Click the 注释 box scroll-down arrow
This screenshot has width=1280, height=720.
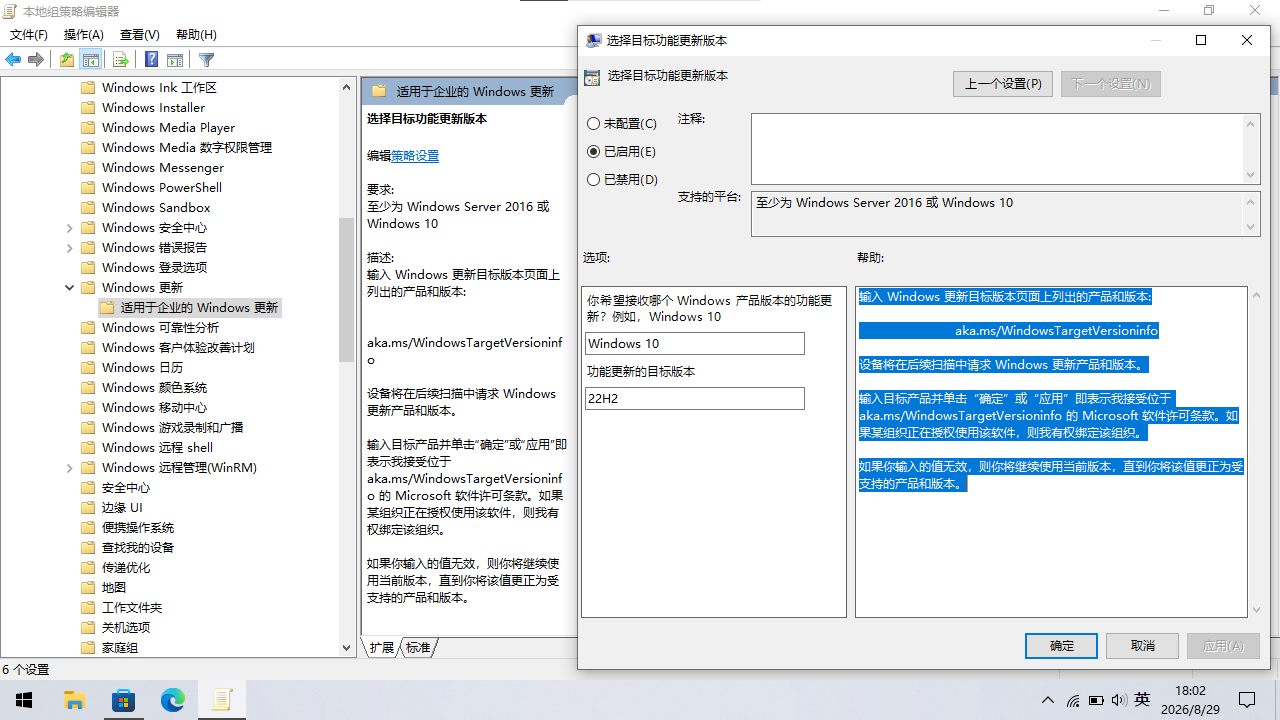(x=1251, y=175)
